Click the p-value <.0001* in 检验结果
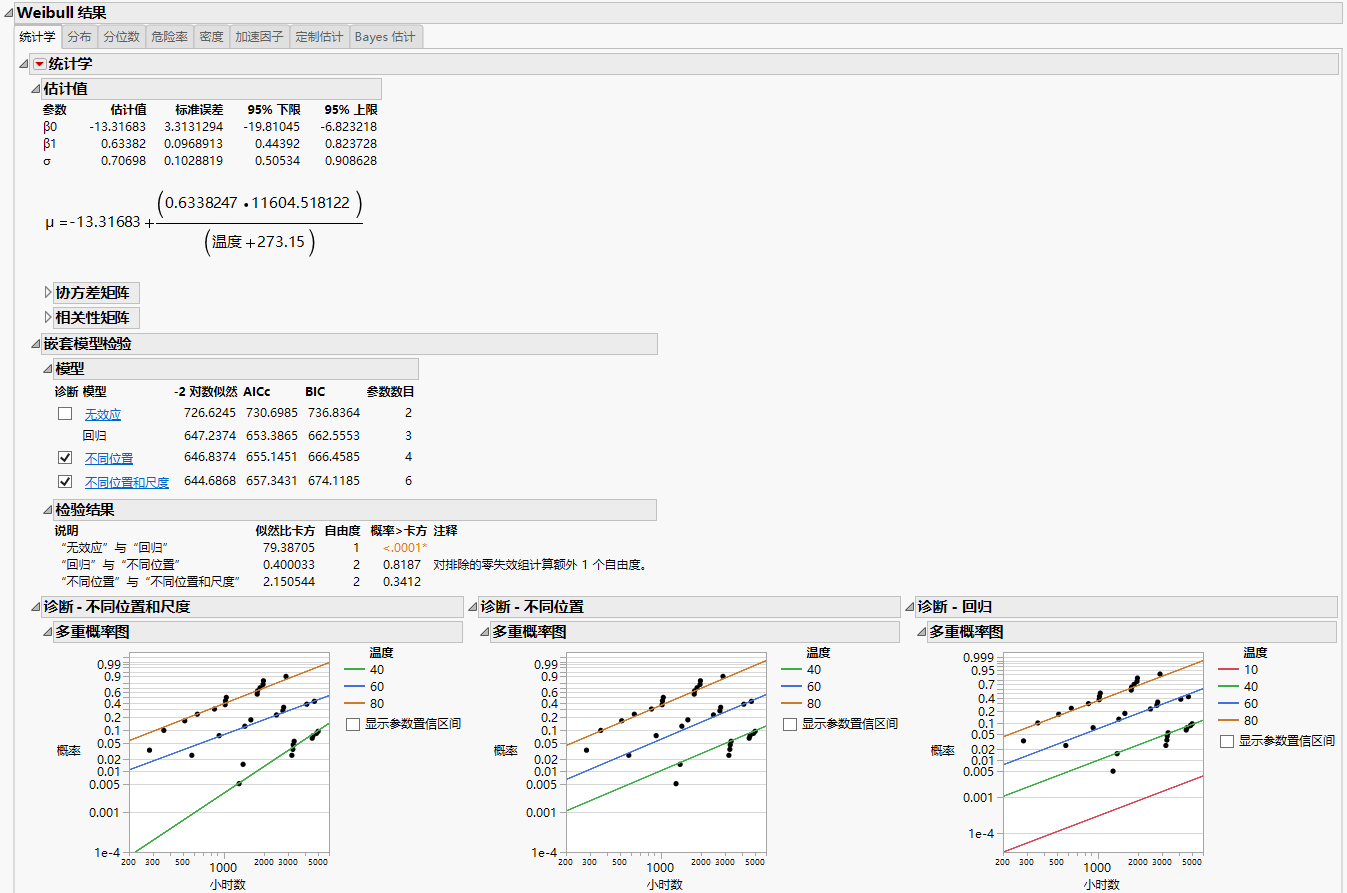The height and width of the screenshot is (893, 1347). [405, 548]
